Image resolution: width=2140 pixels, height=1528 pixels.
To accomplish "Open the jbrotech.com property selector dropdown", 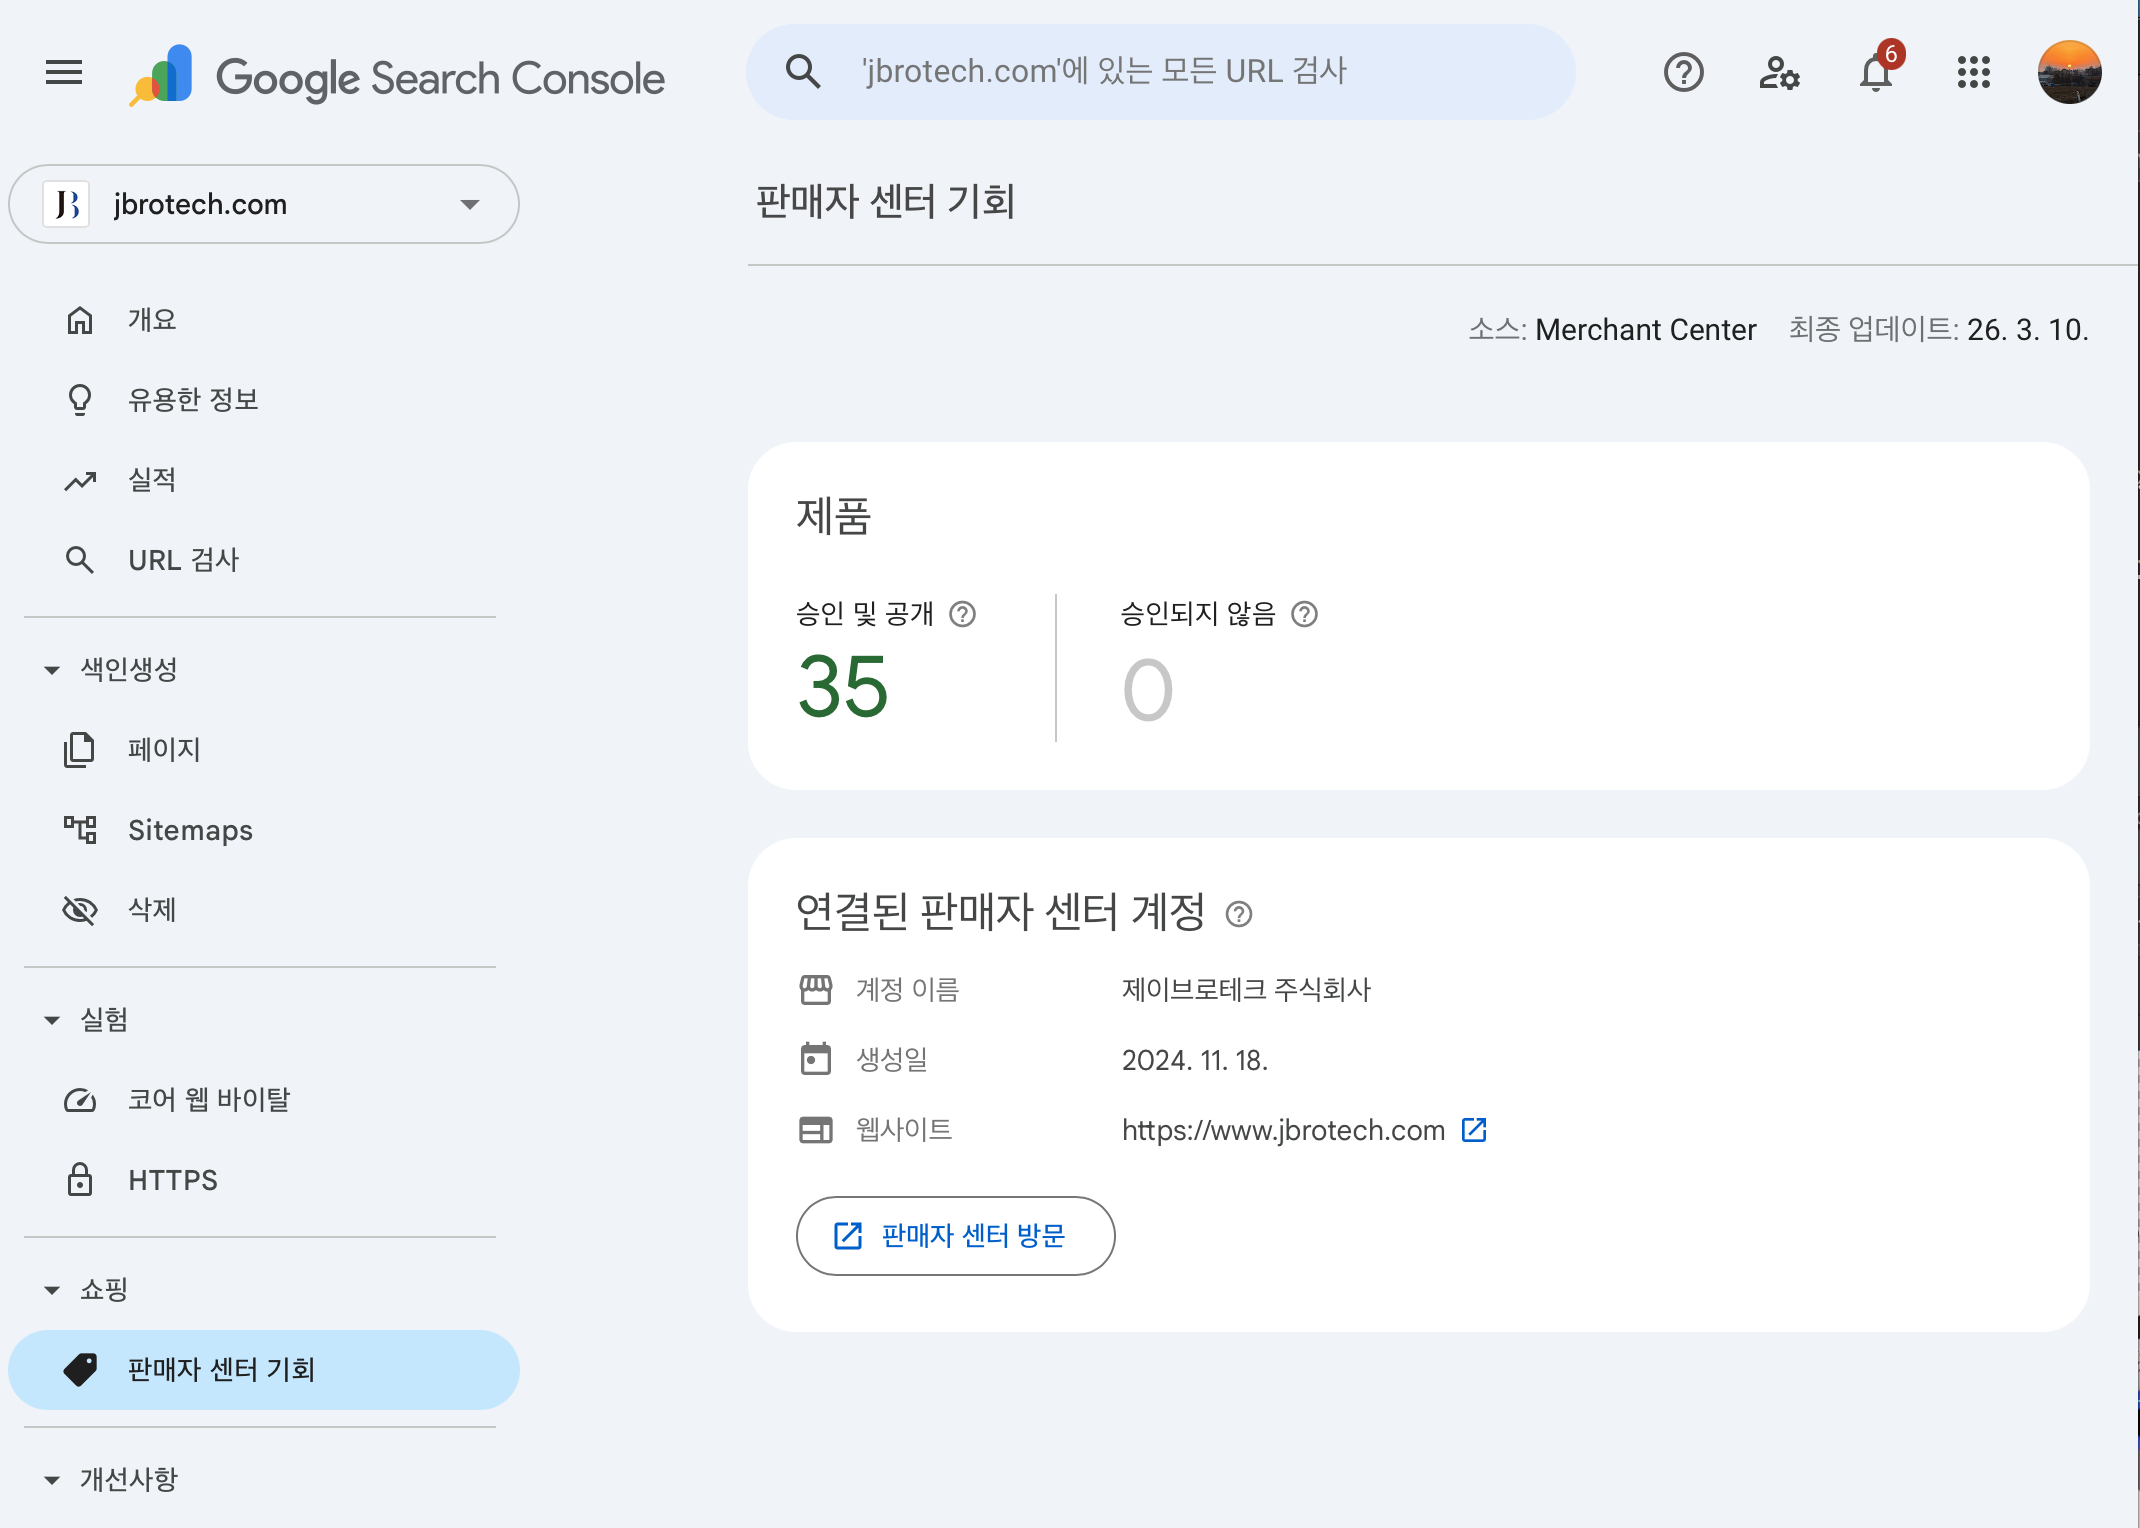I will pos(264,204).
